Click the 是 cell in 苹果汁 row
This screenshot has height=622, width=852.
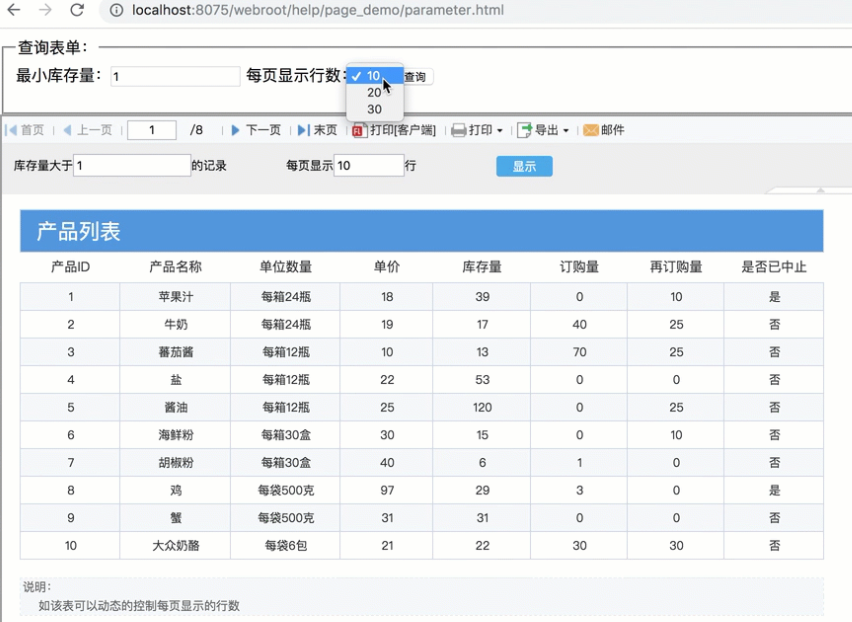point(774,297)
